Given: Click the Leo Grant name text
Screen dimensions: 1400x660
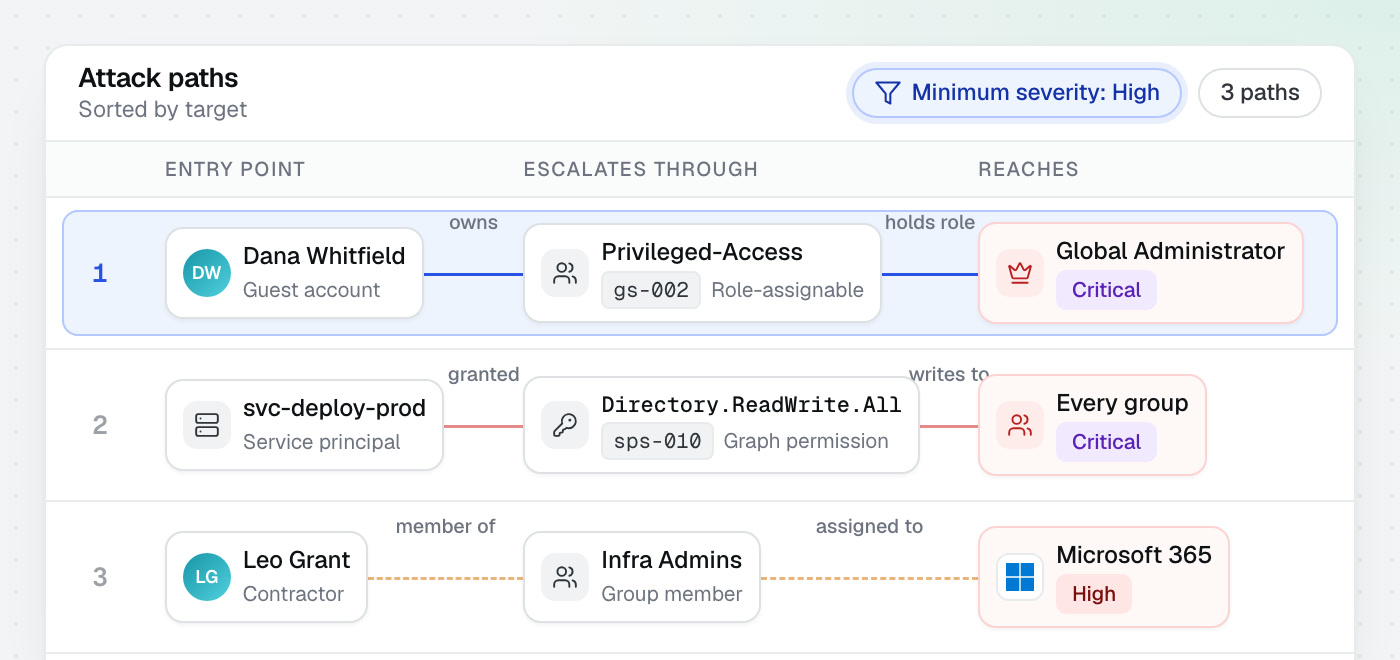Looking at the screenshot, I should (x=297, y=560).
